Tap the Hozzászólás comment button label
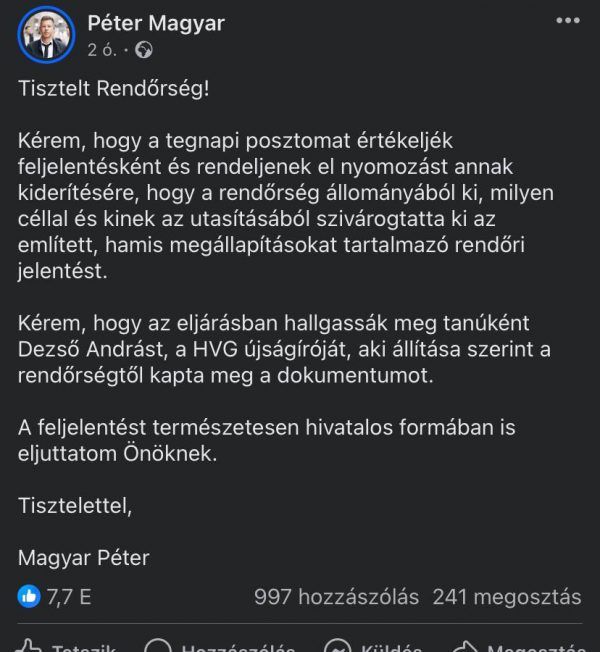 238,647
